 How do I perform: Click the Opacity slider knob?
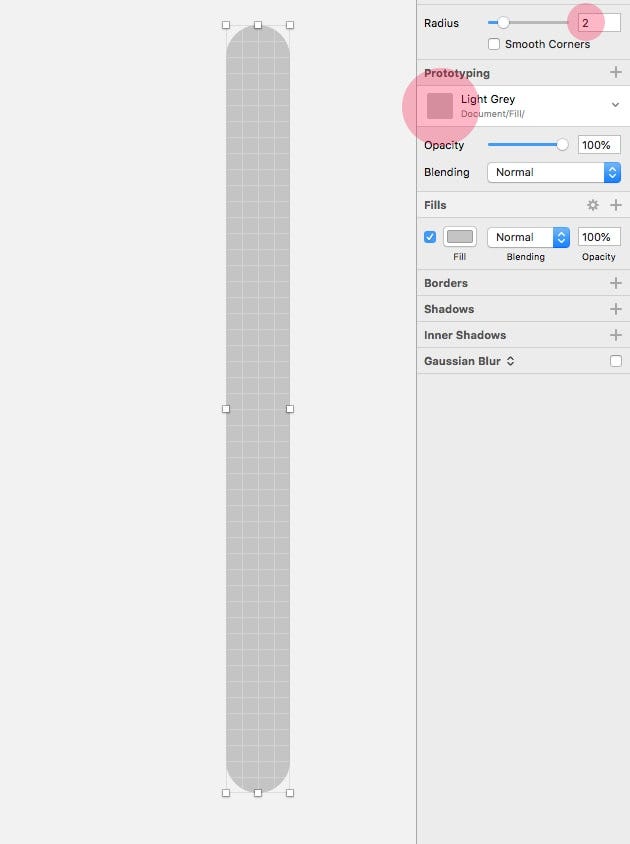click(562, 144)
